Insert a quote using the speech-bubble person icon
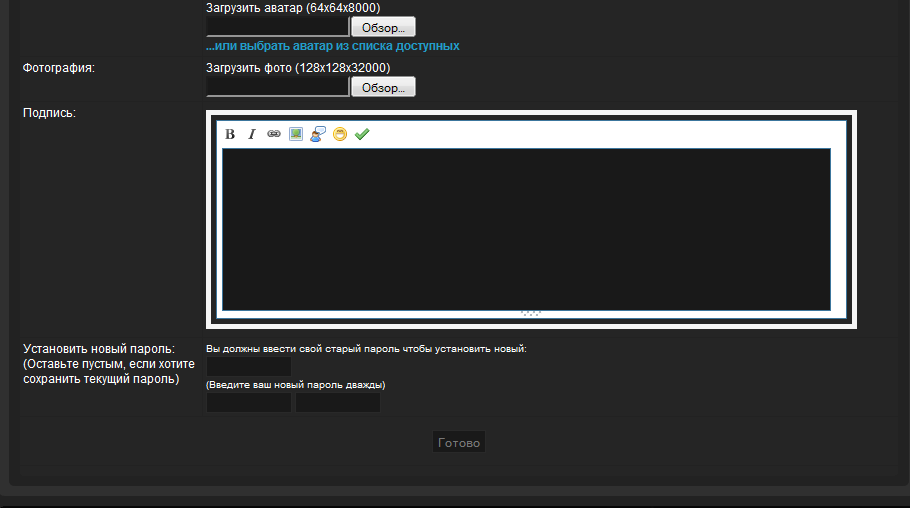This screenshot has height=508, width=910. pyautogui.click(x=318, y=134)
